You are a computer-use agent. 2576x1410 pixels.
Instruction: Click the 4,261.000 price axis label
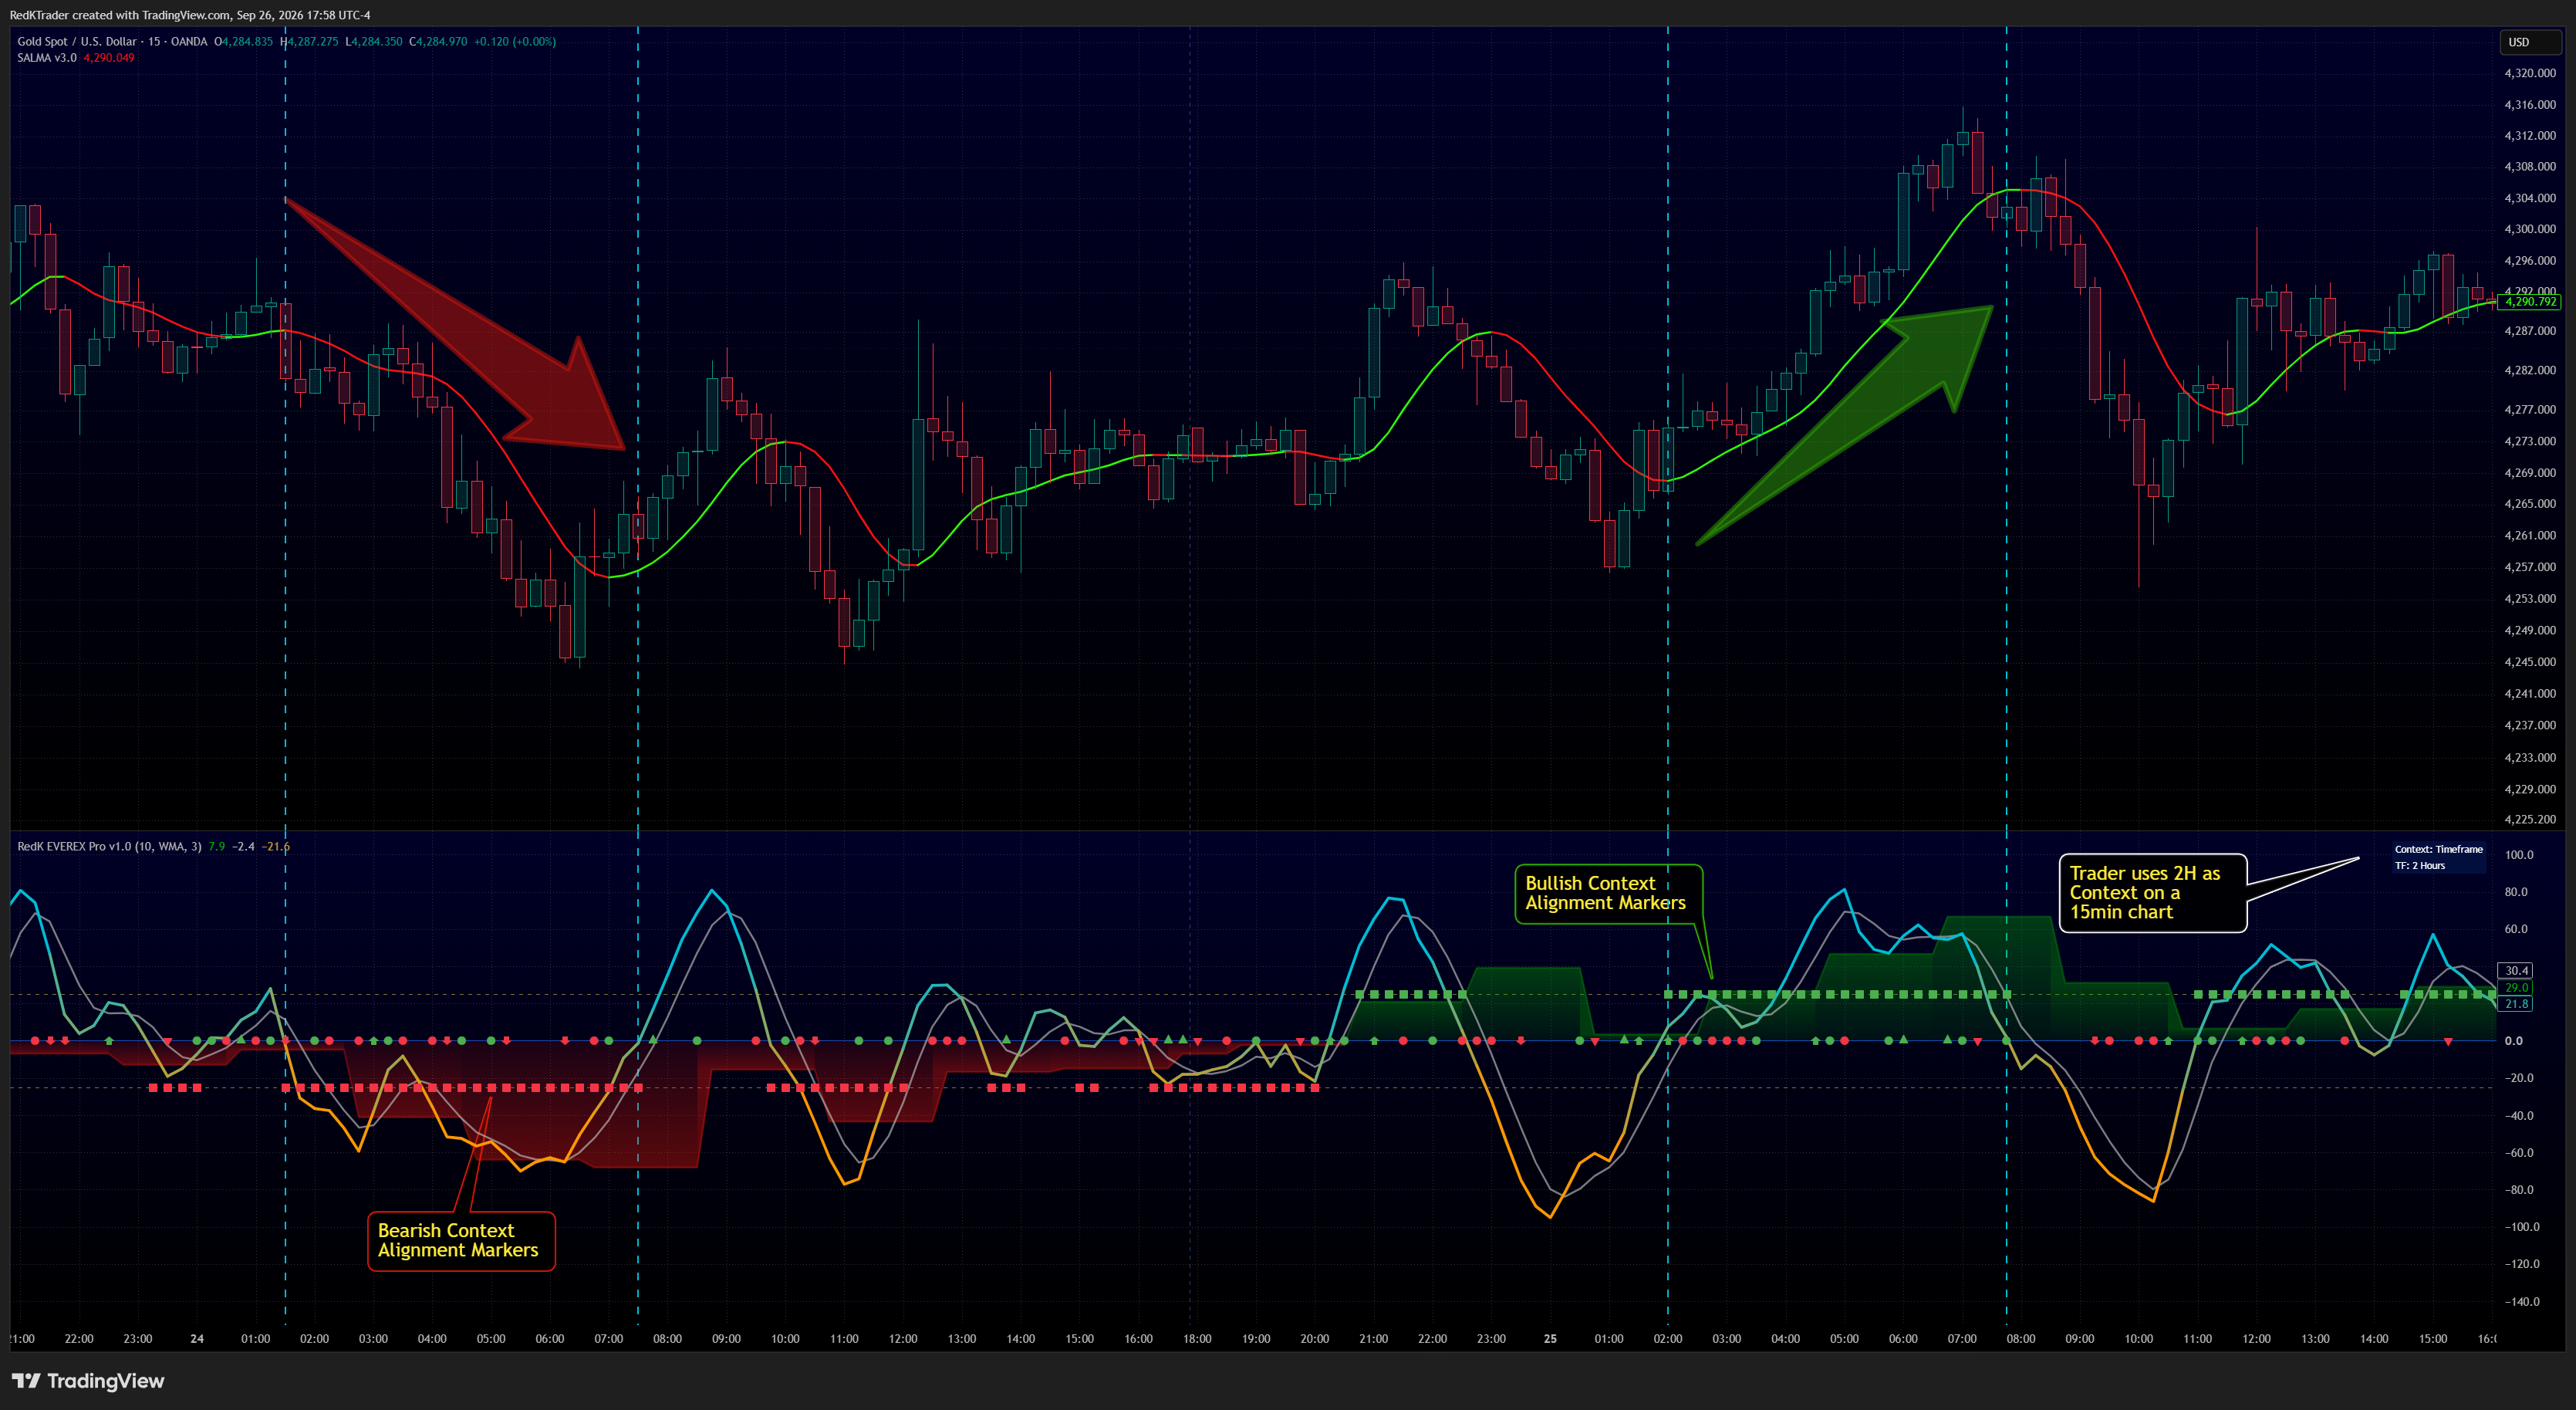2530,535
